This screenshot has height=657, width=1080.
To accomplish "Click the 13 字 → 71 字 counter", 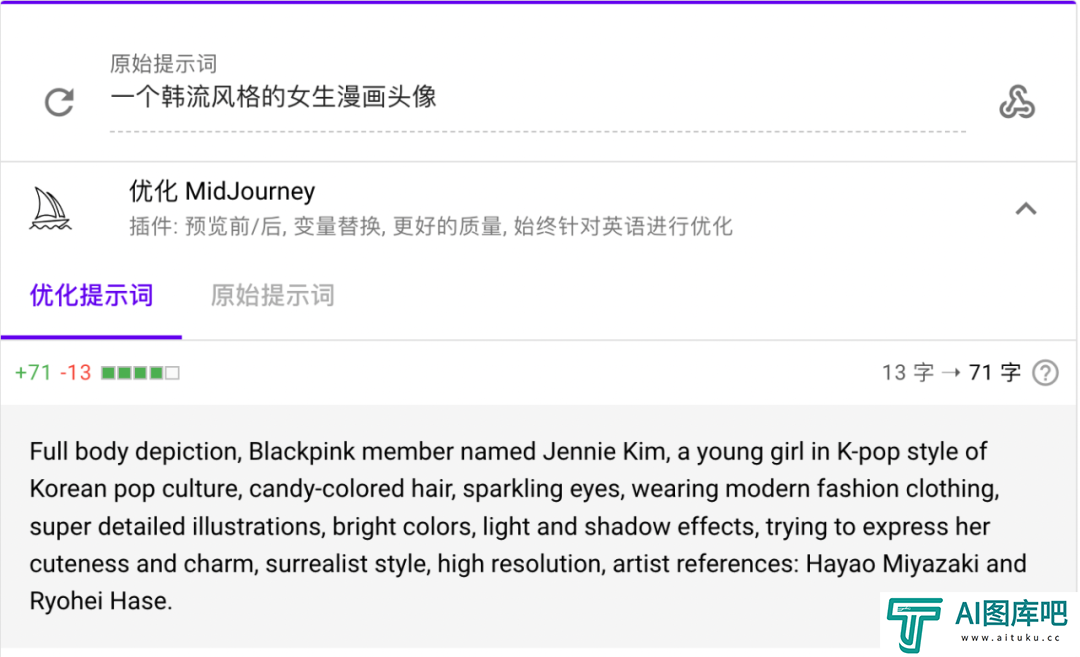I will point(951,373).
